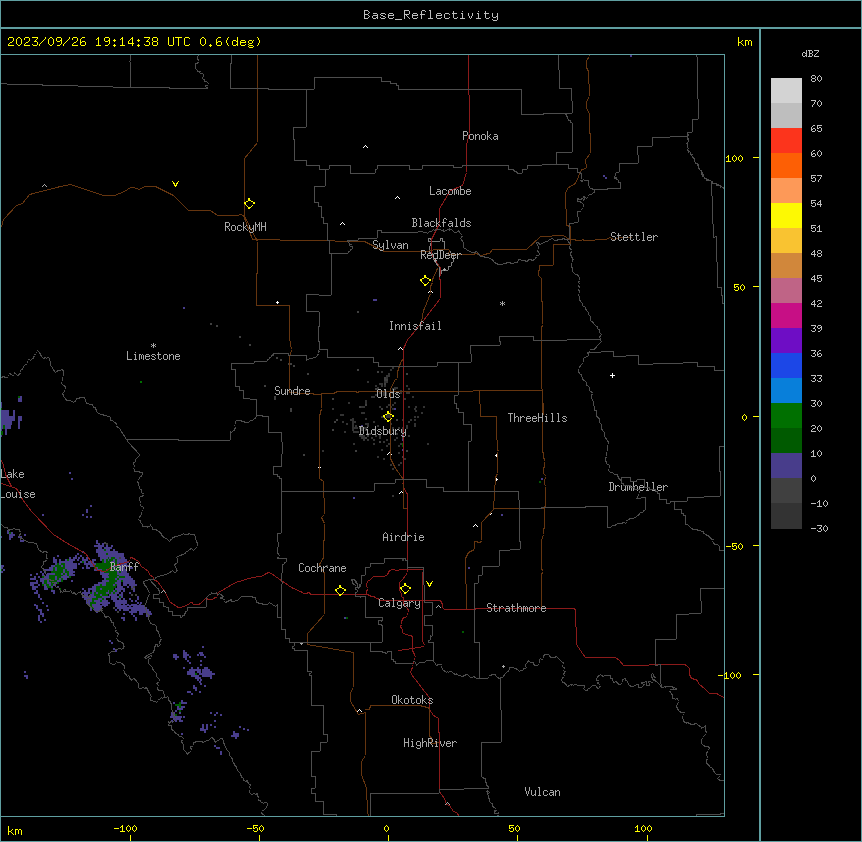862x842 pixels.
Task: Click the Sylvan label
Action: pos(390,245)
